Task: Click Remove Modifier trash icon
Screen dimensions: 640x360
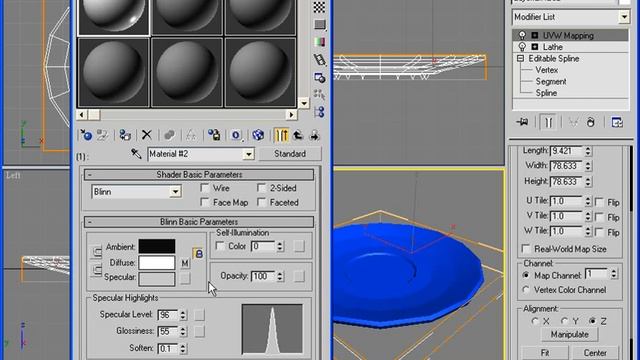Action: 591,122
